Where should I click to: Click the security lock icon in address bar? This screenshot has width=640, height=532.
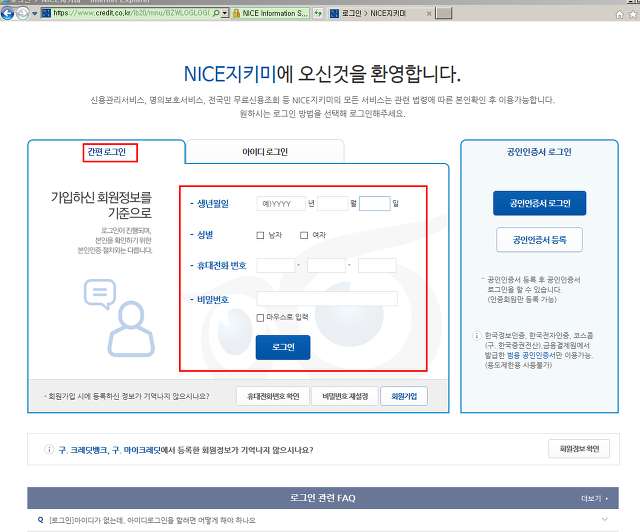point(236,13)
